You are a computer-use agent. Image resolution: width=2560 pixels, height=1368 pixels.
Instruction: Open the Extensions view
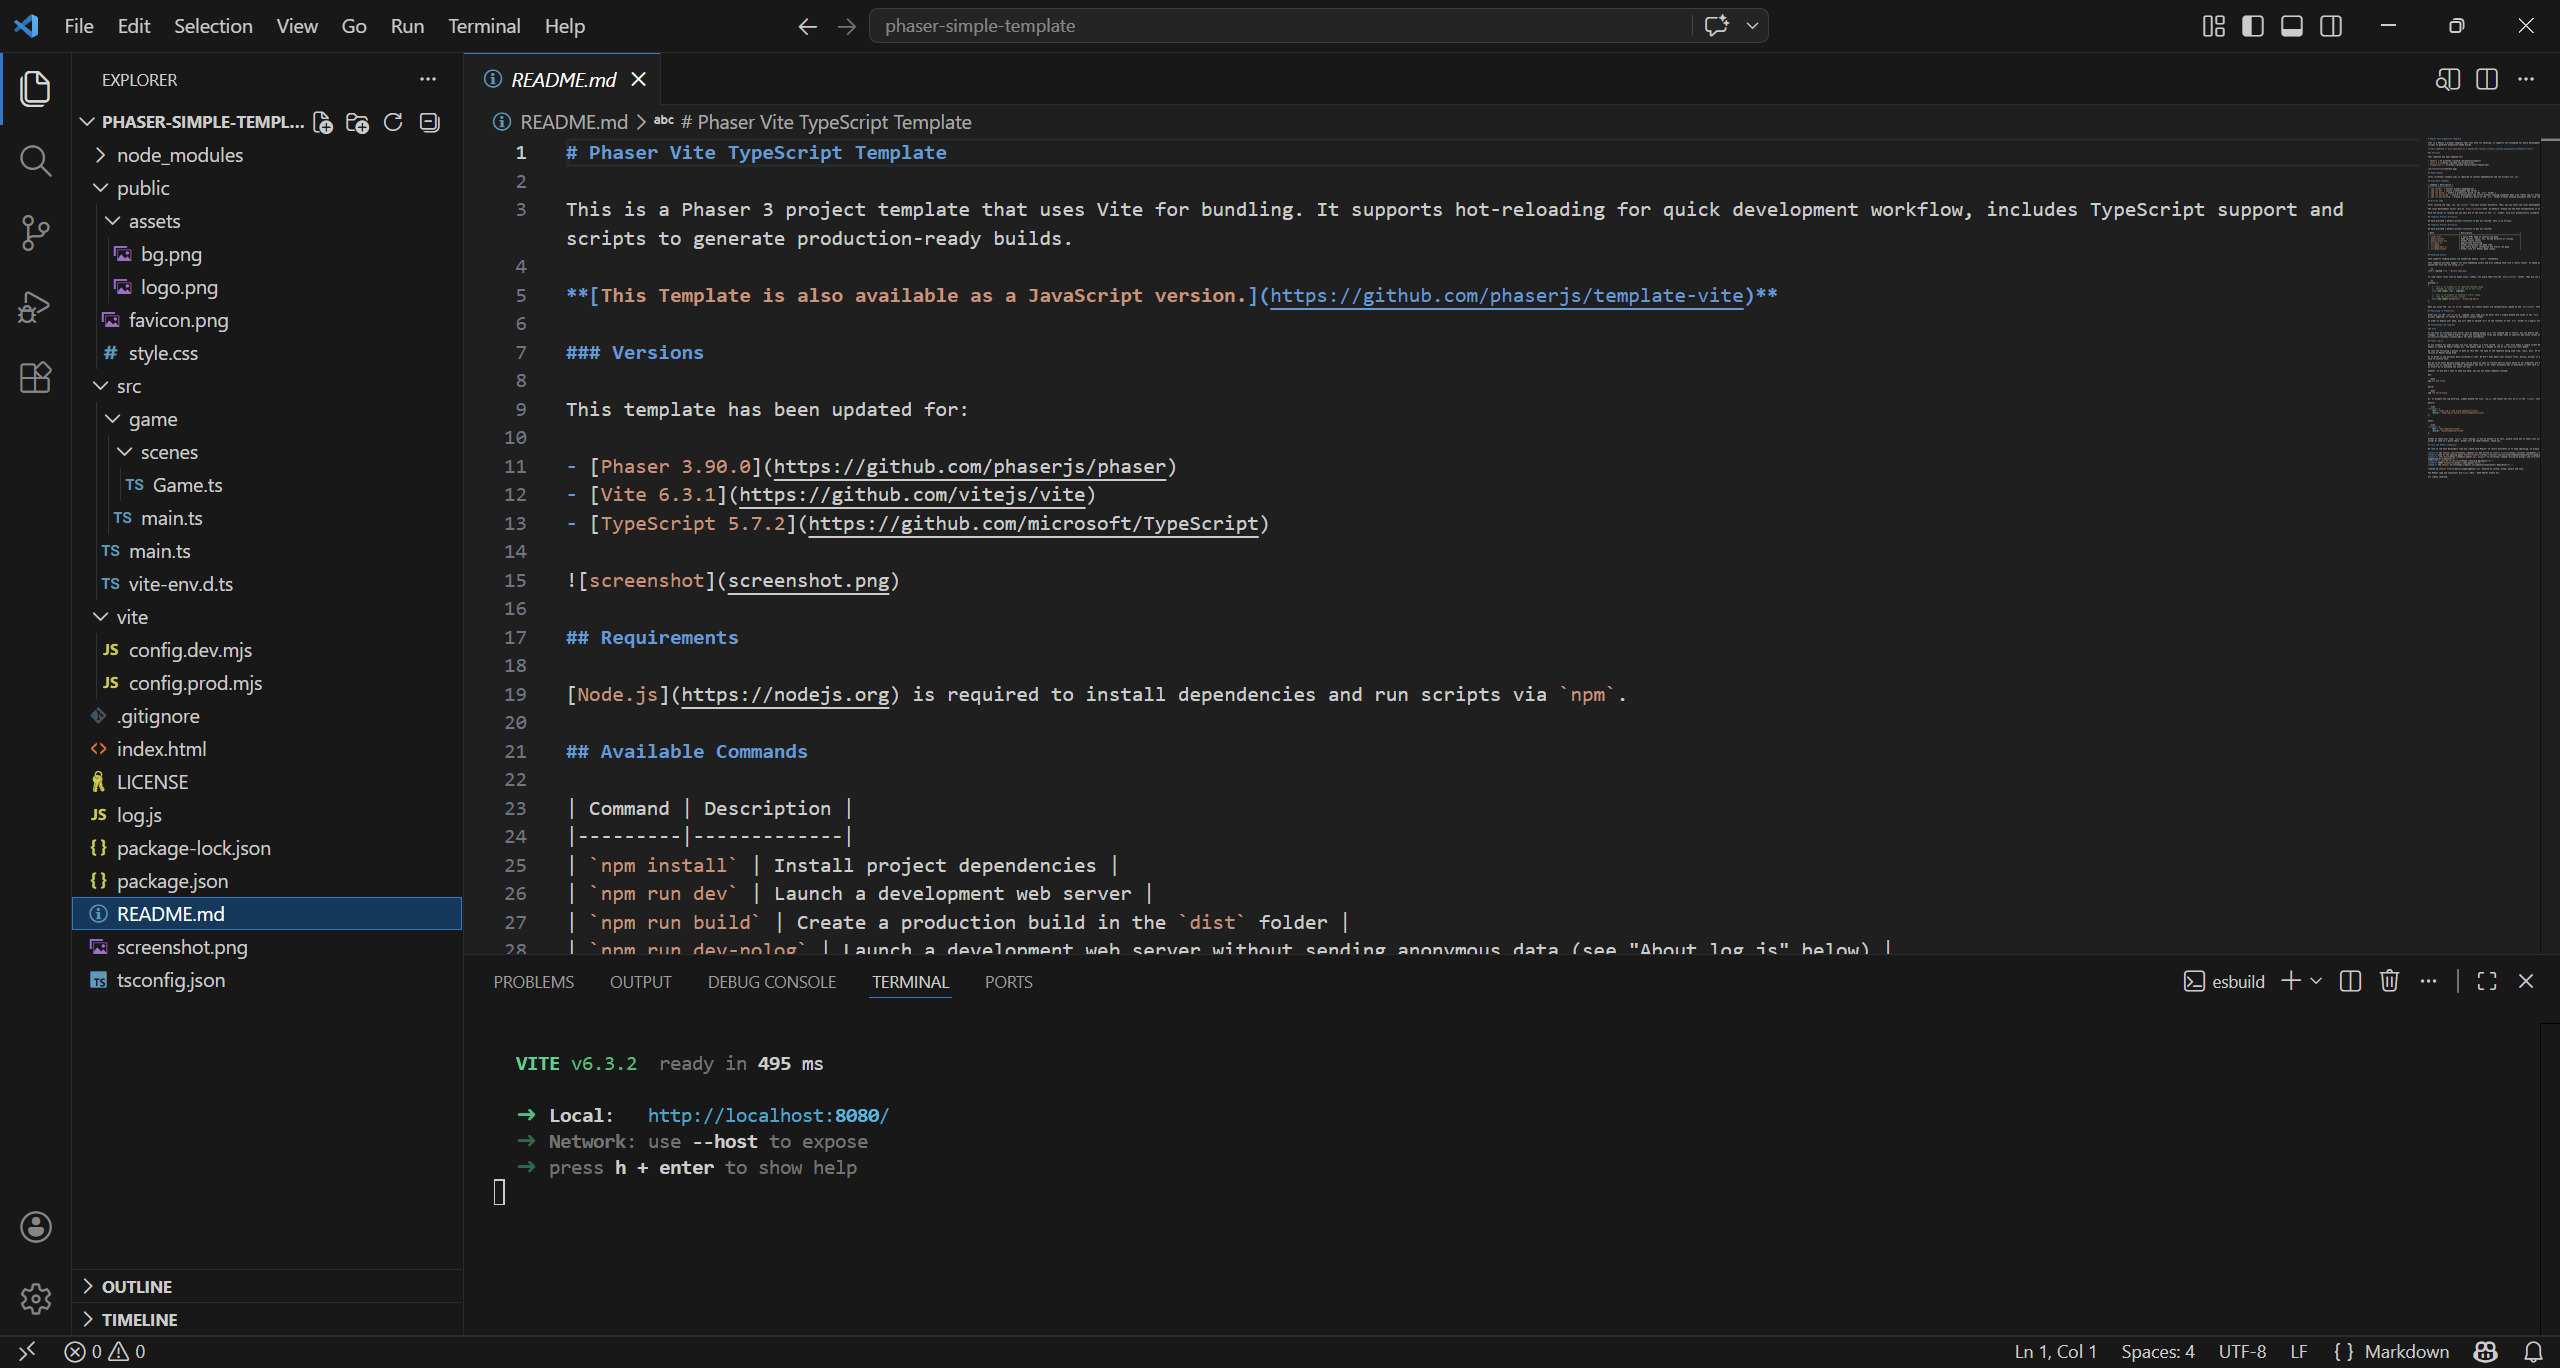click(35, 378)
